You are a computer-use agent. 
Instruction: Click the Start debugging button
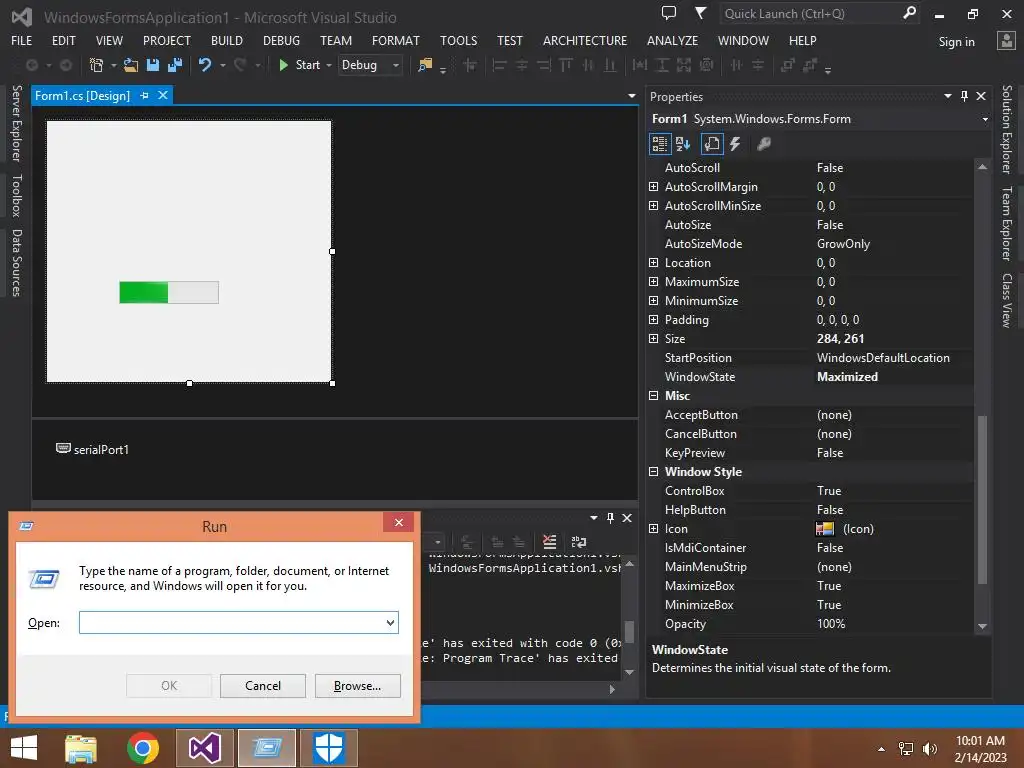tap(299, 65)
